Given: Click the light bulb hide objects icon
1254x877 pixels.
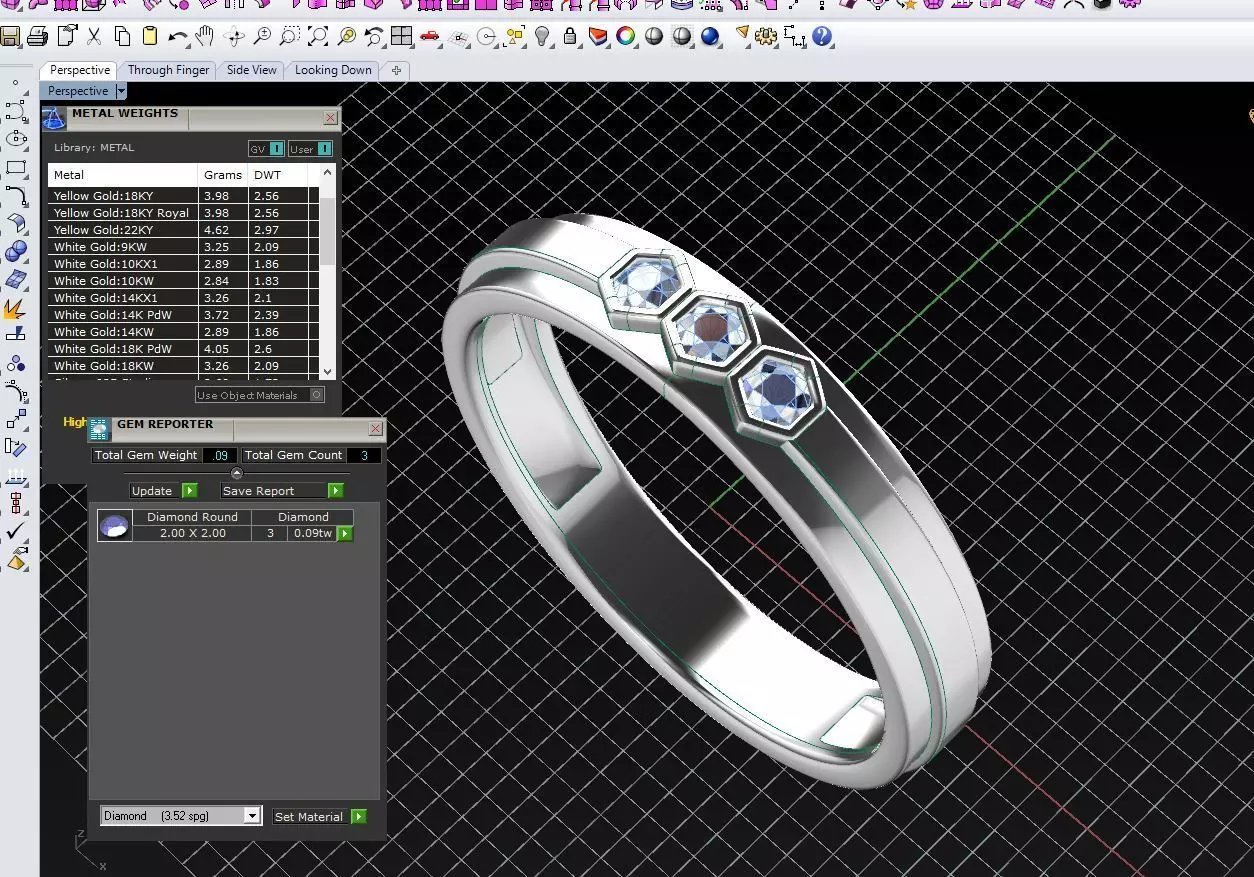Looking at the screenshot, I should [x=542, y=37].
